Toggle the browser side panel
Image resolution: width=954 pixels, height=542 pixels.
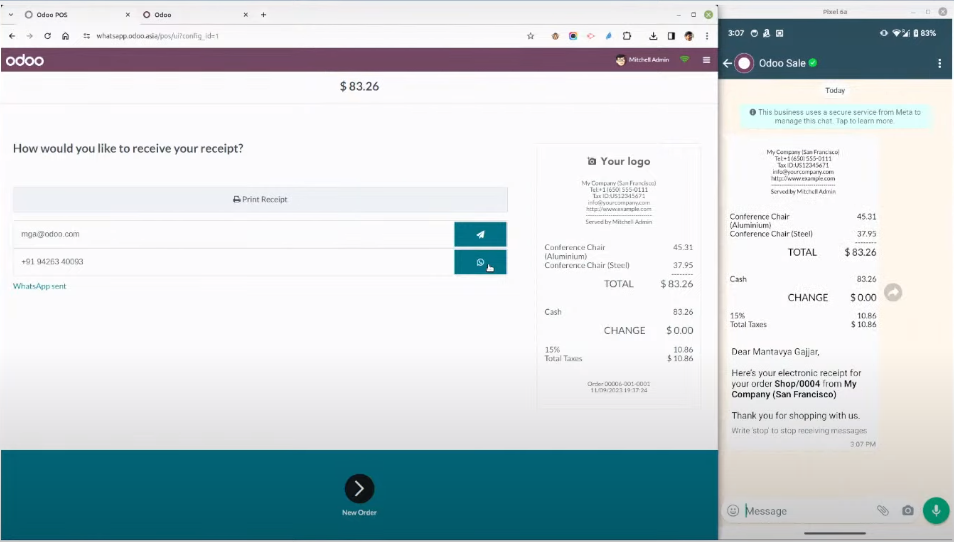point(671,36)
